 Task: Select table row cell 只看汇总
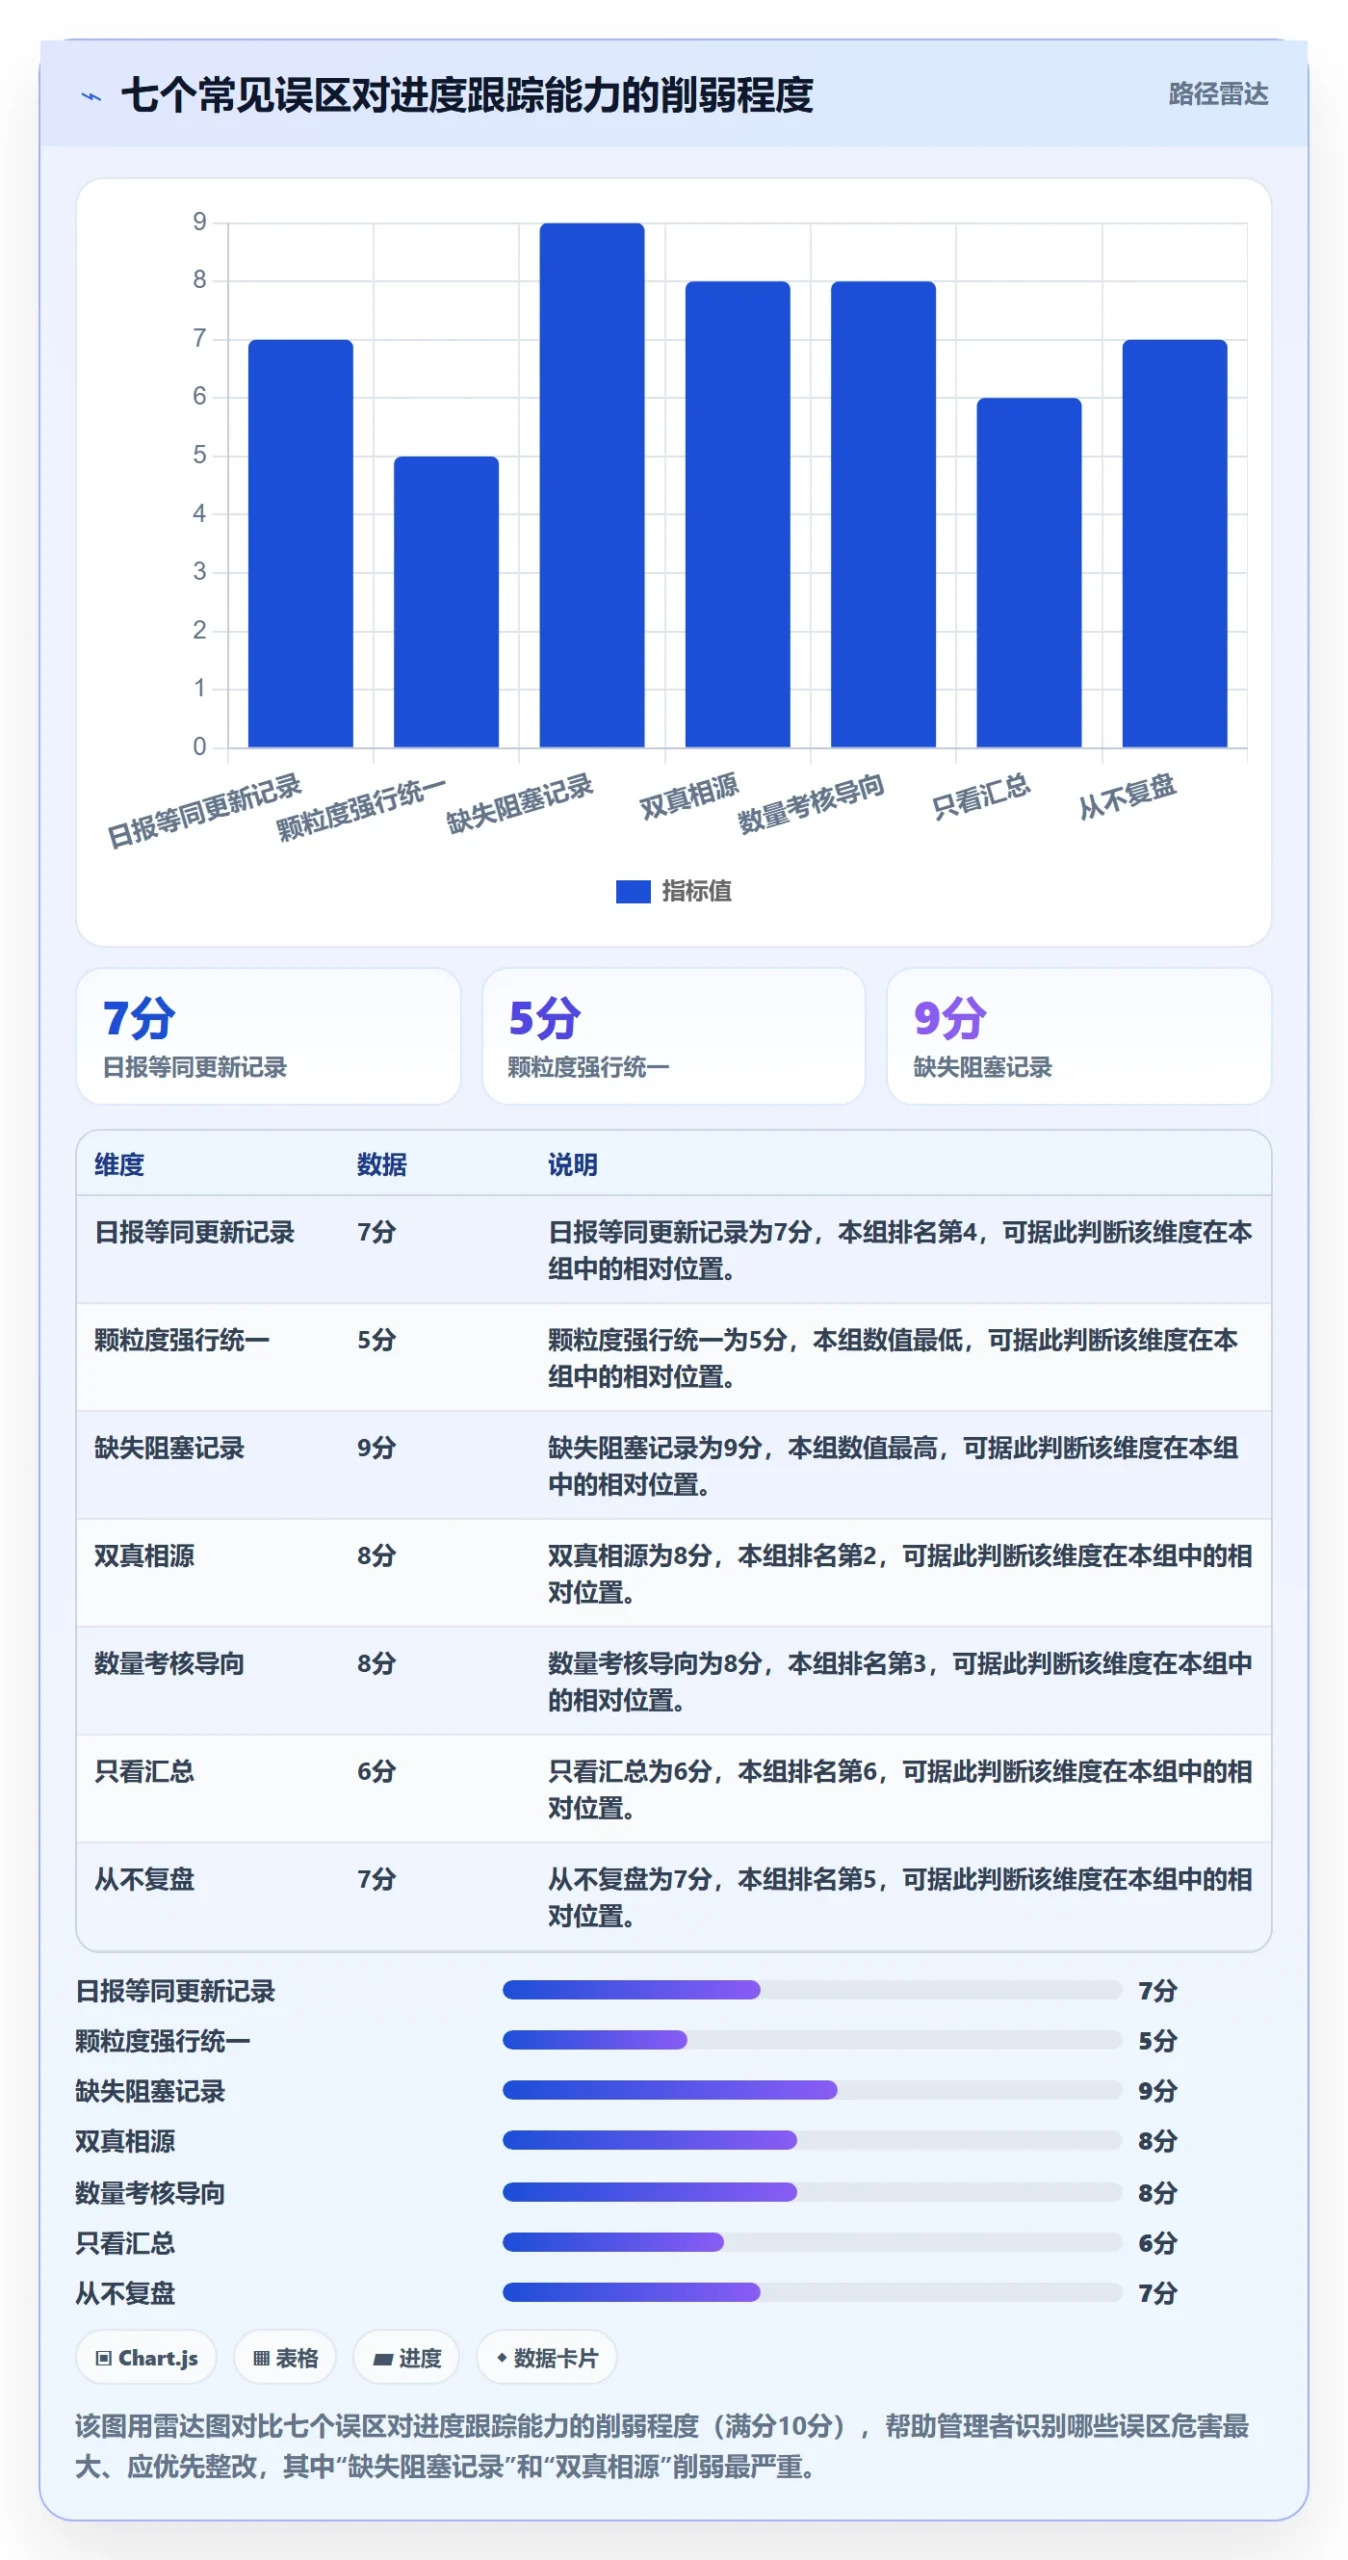coord(144,1772)
